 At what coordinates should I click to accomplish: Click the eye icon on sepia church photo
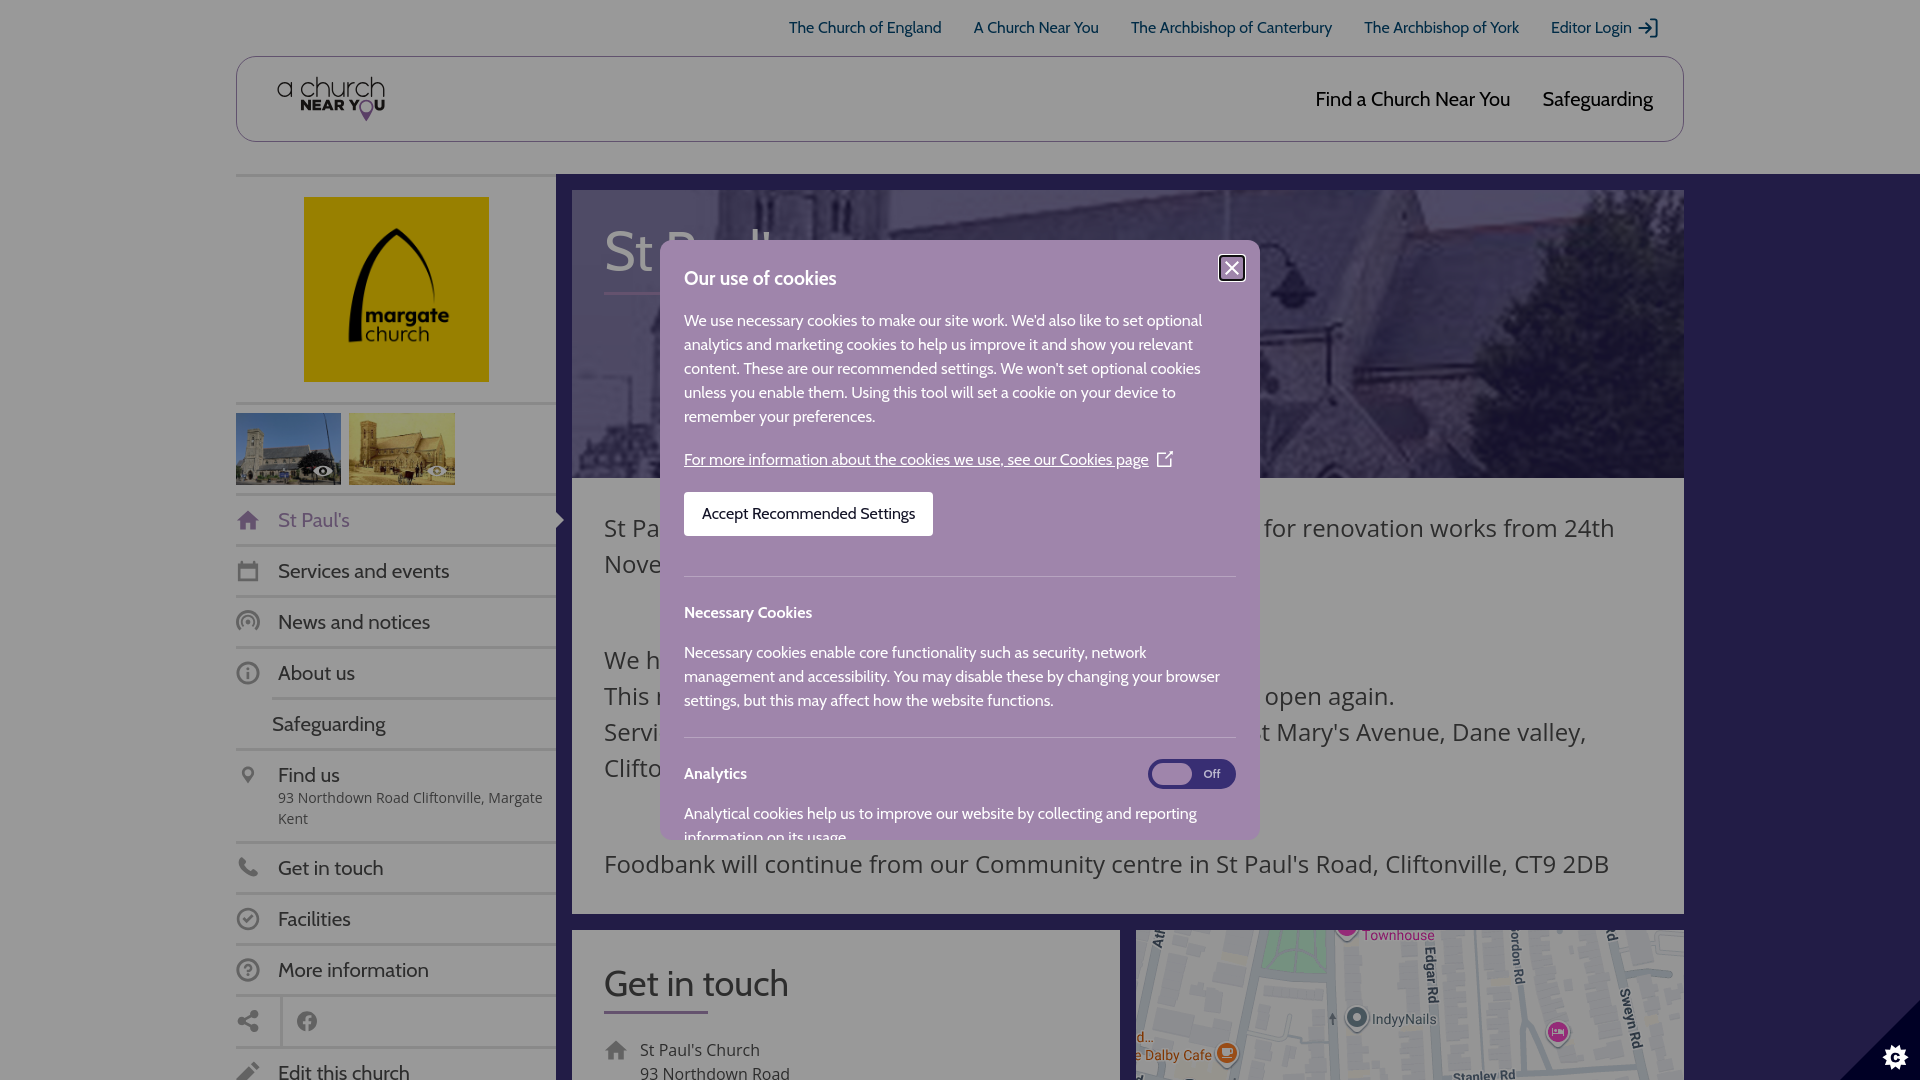436,471
